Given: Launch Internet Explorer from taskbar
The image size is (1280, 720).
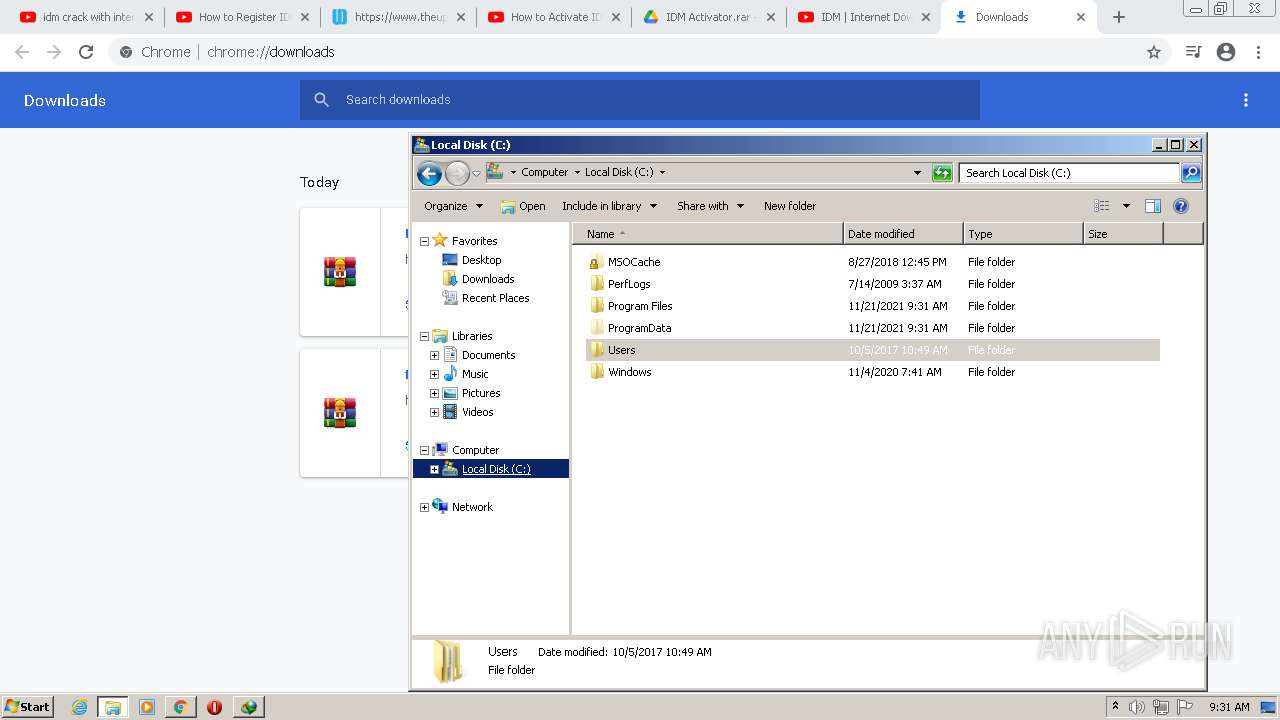Looking at the screenshot, I should [x=80, y=707].
